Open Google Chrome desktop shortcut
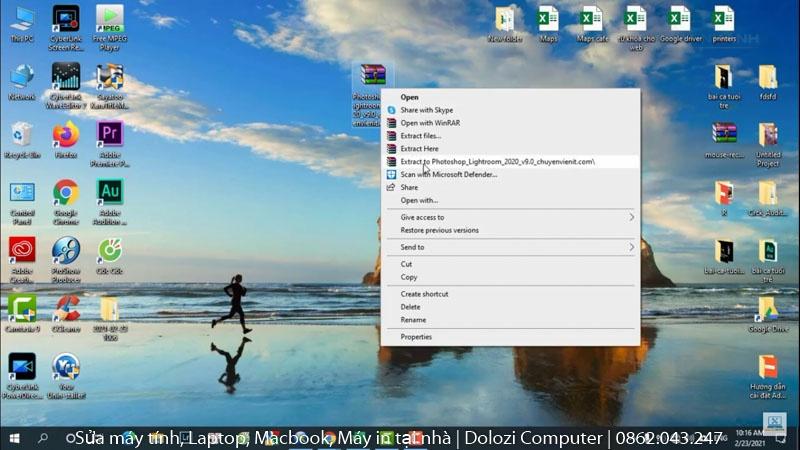The image size is (800, 450). pyautogui.click(x=66, y=193)
